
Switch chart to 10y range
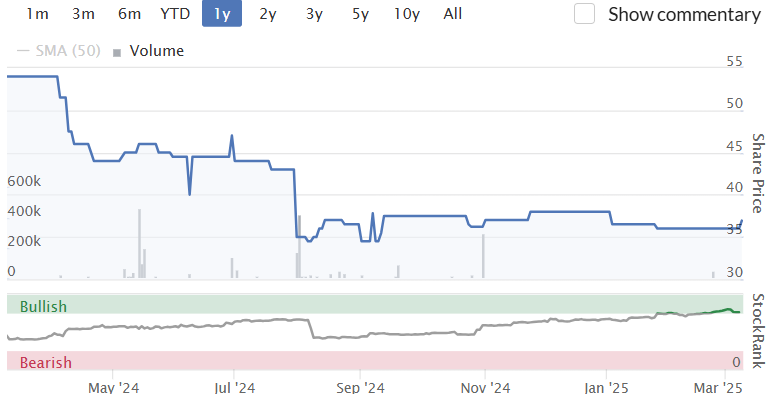[407, 14]
